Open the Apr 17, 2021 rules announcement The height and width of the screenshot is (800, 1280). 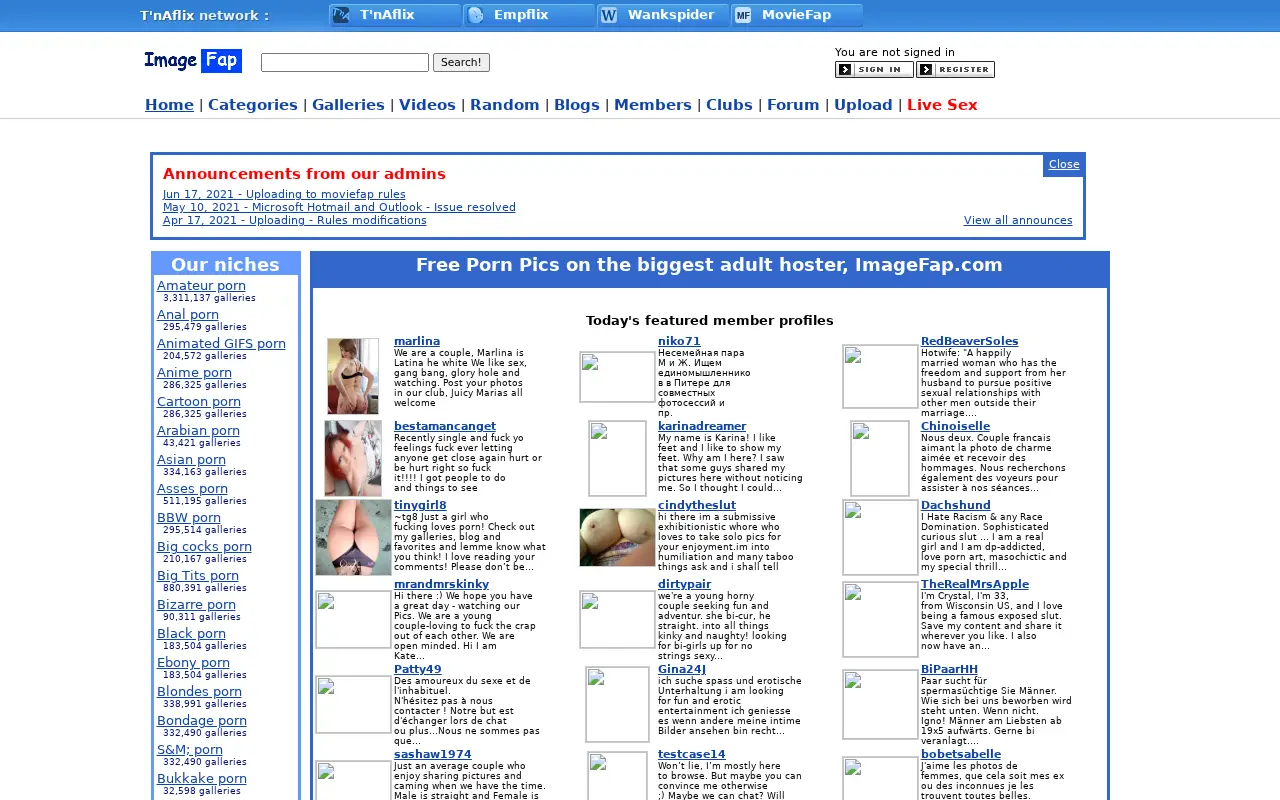pyautogui.click(x=294, y=220)
